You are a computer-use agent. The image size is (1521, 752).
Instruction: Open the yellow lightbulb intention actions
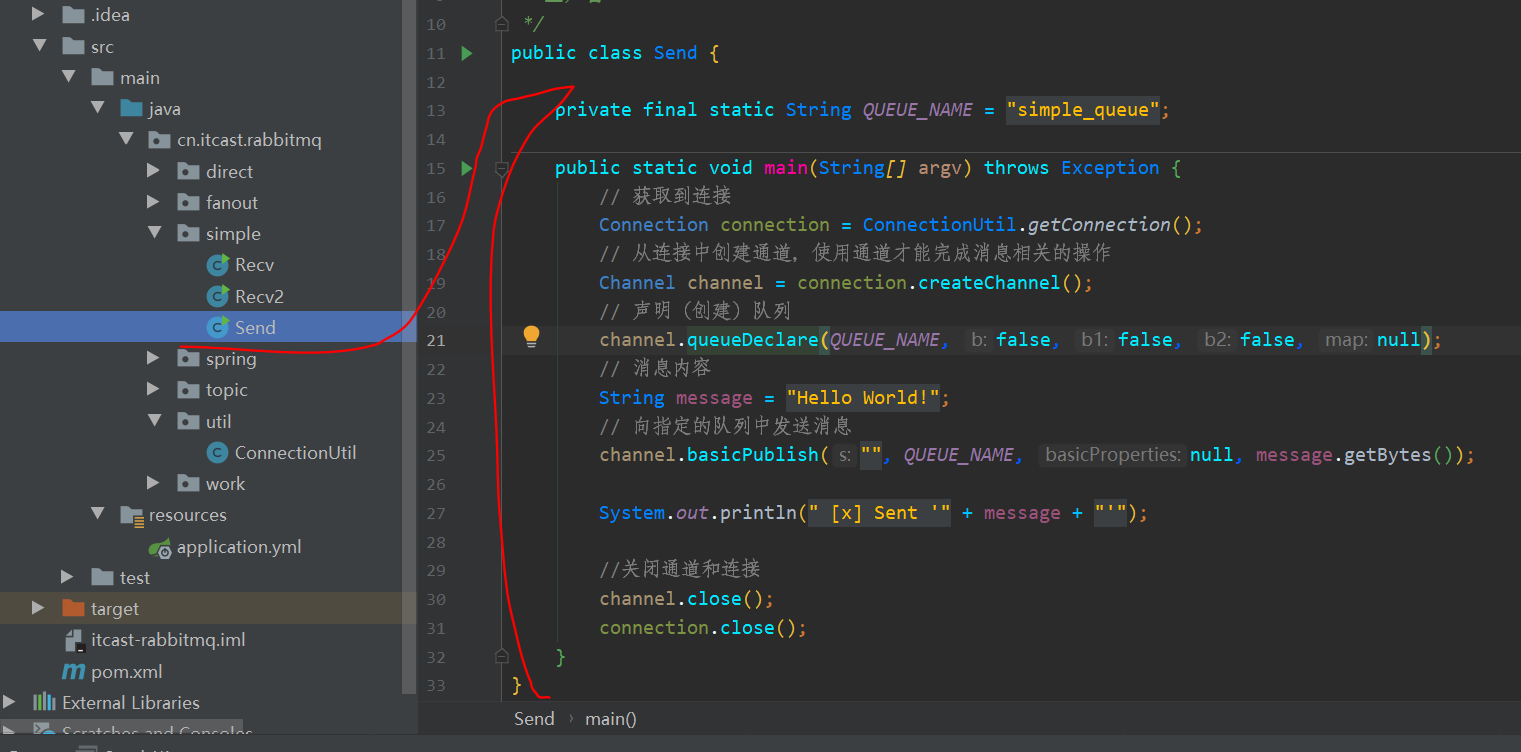pos(532,337)
